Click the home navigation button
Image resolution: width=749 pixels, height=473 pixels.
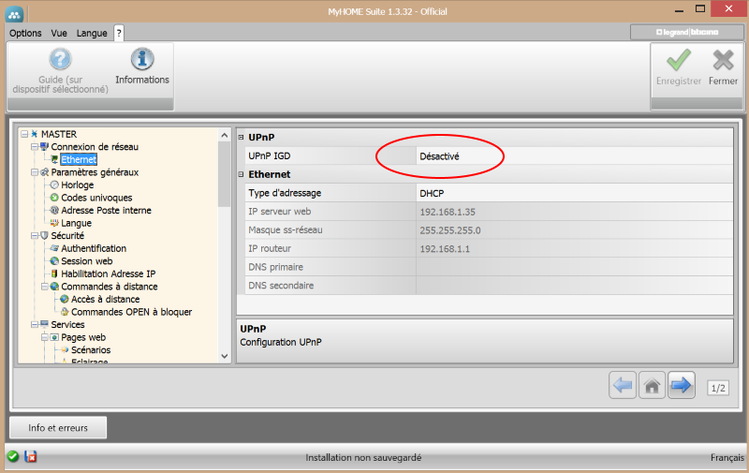[x=652, y=385]
